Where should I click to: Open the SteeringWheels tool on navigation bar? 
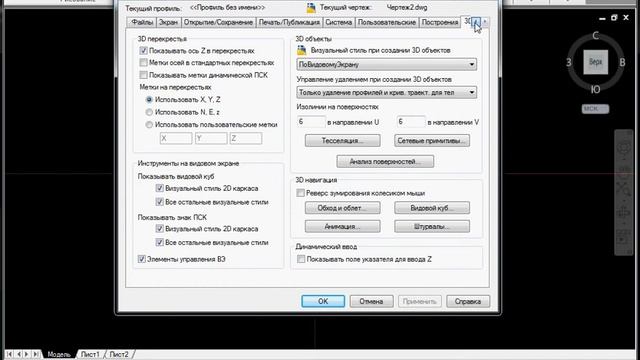coord(624,147)
